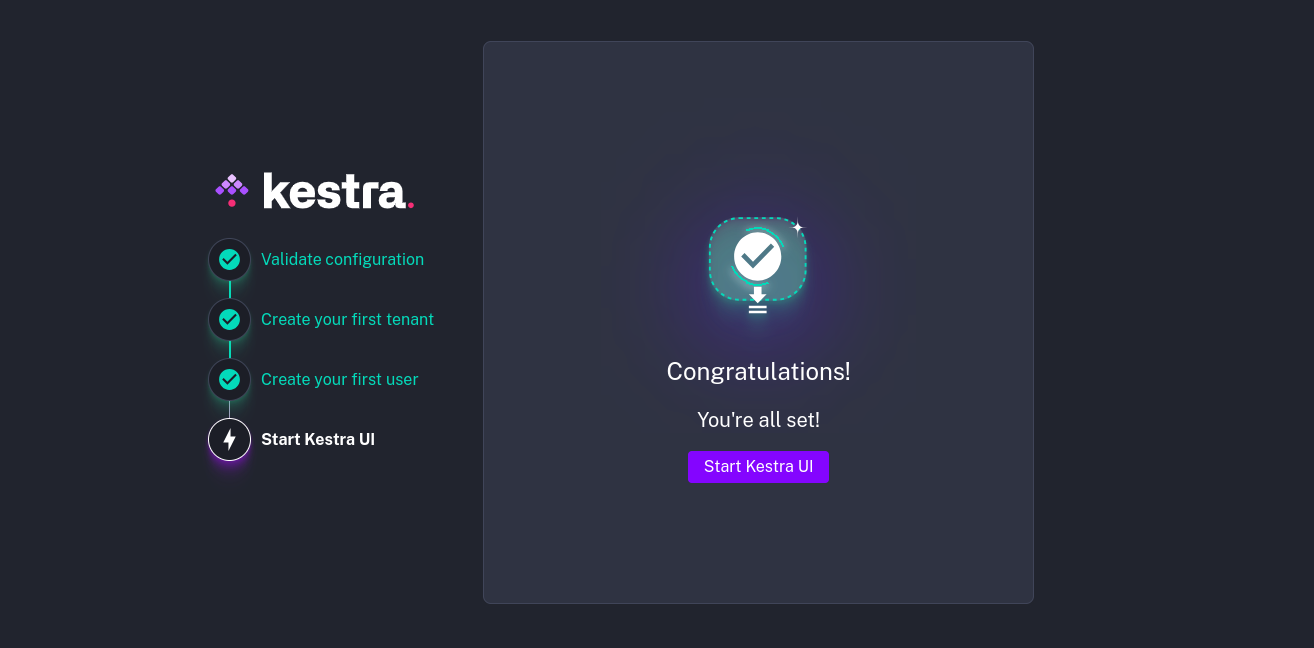Viewport: 1314px width, 648px height.
Task: Select the Create your first user checkmark
Action: 229,380
